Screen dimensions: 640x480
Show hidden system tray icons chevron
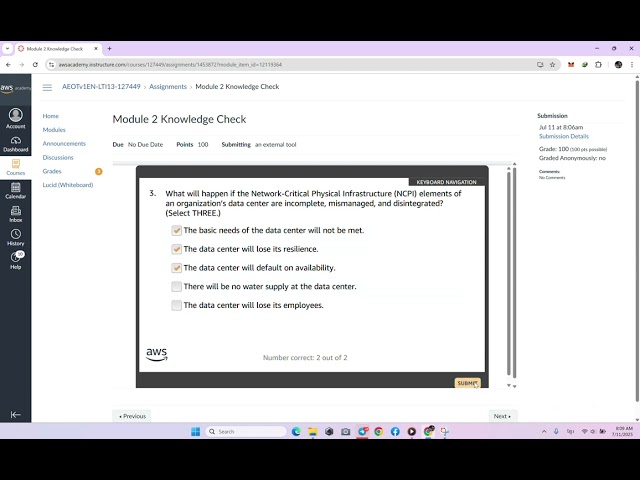click(x=544, y=431)
